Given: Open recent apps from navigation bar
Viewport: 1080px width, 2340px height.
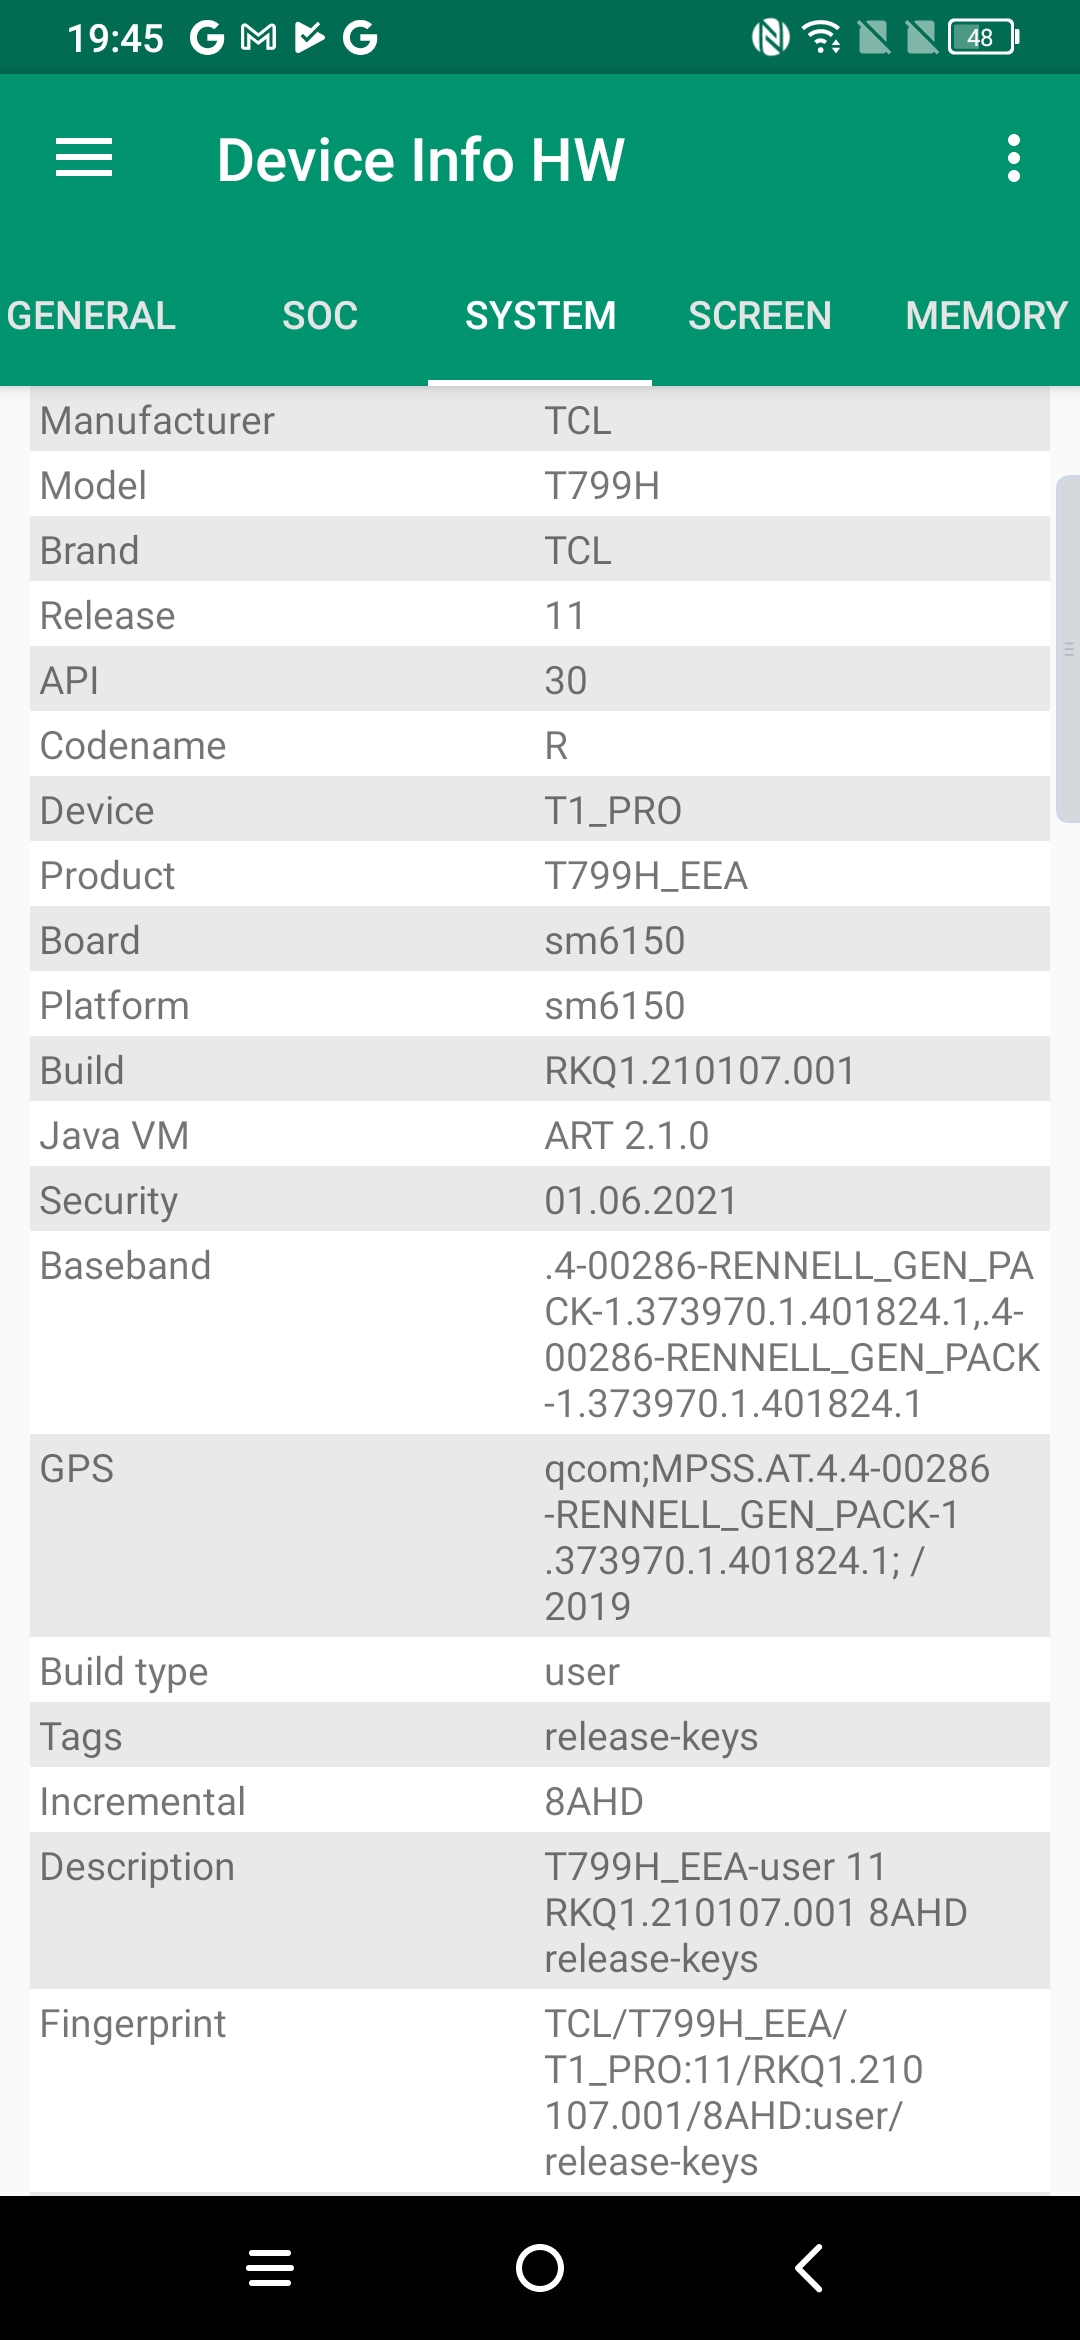Looking at the screenshot, I should 270,2267.
